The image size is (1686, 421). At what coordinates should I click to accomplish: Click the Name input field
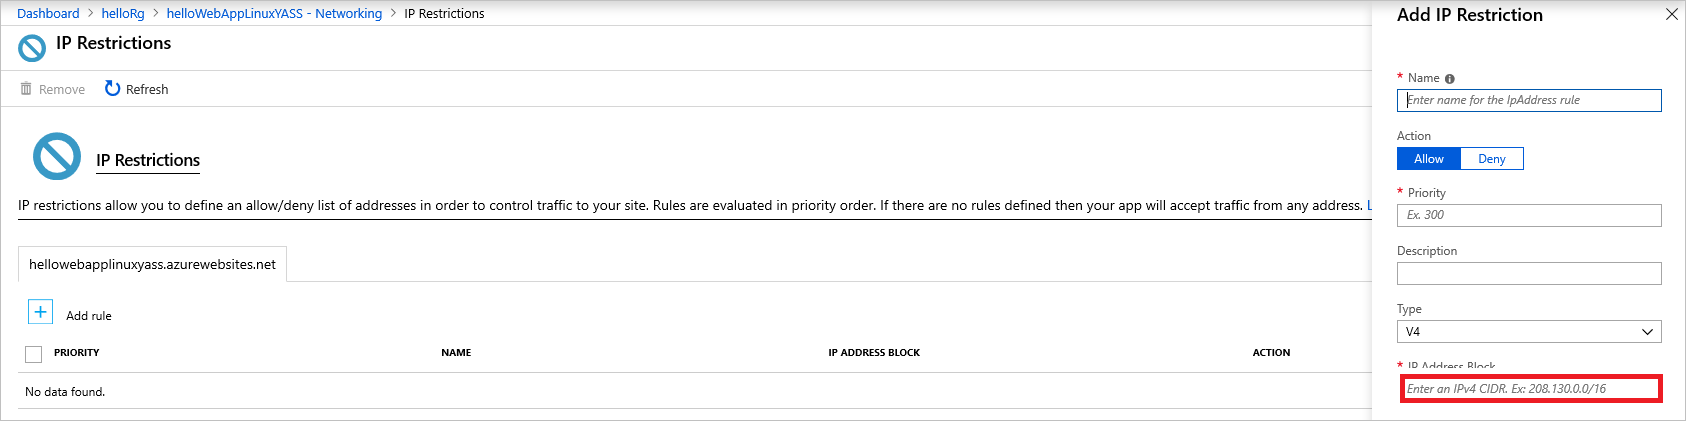tap(1529, 100)
